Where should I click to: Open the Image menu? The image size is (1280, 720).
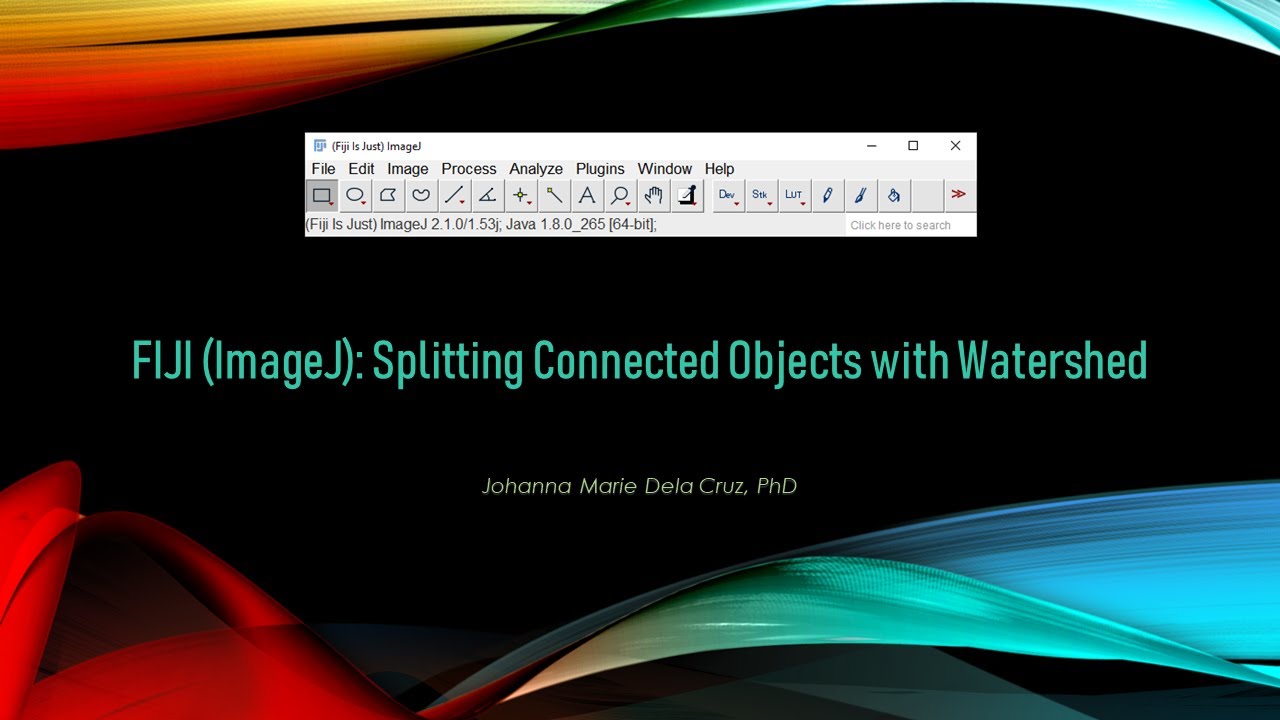408,169
